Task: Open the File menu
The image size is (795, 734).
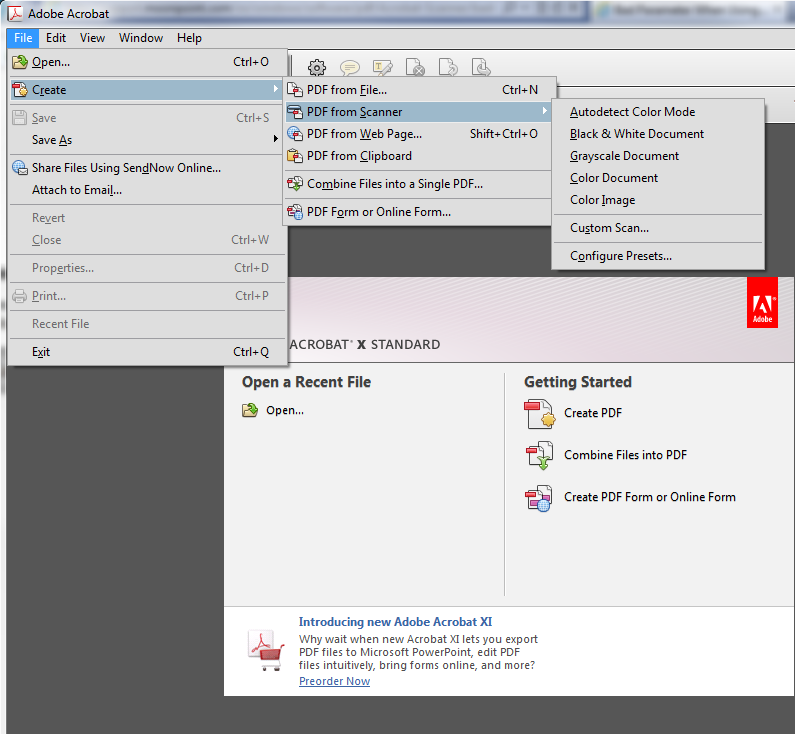Action: (23, 38)
